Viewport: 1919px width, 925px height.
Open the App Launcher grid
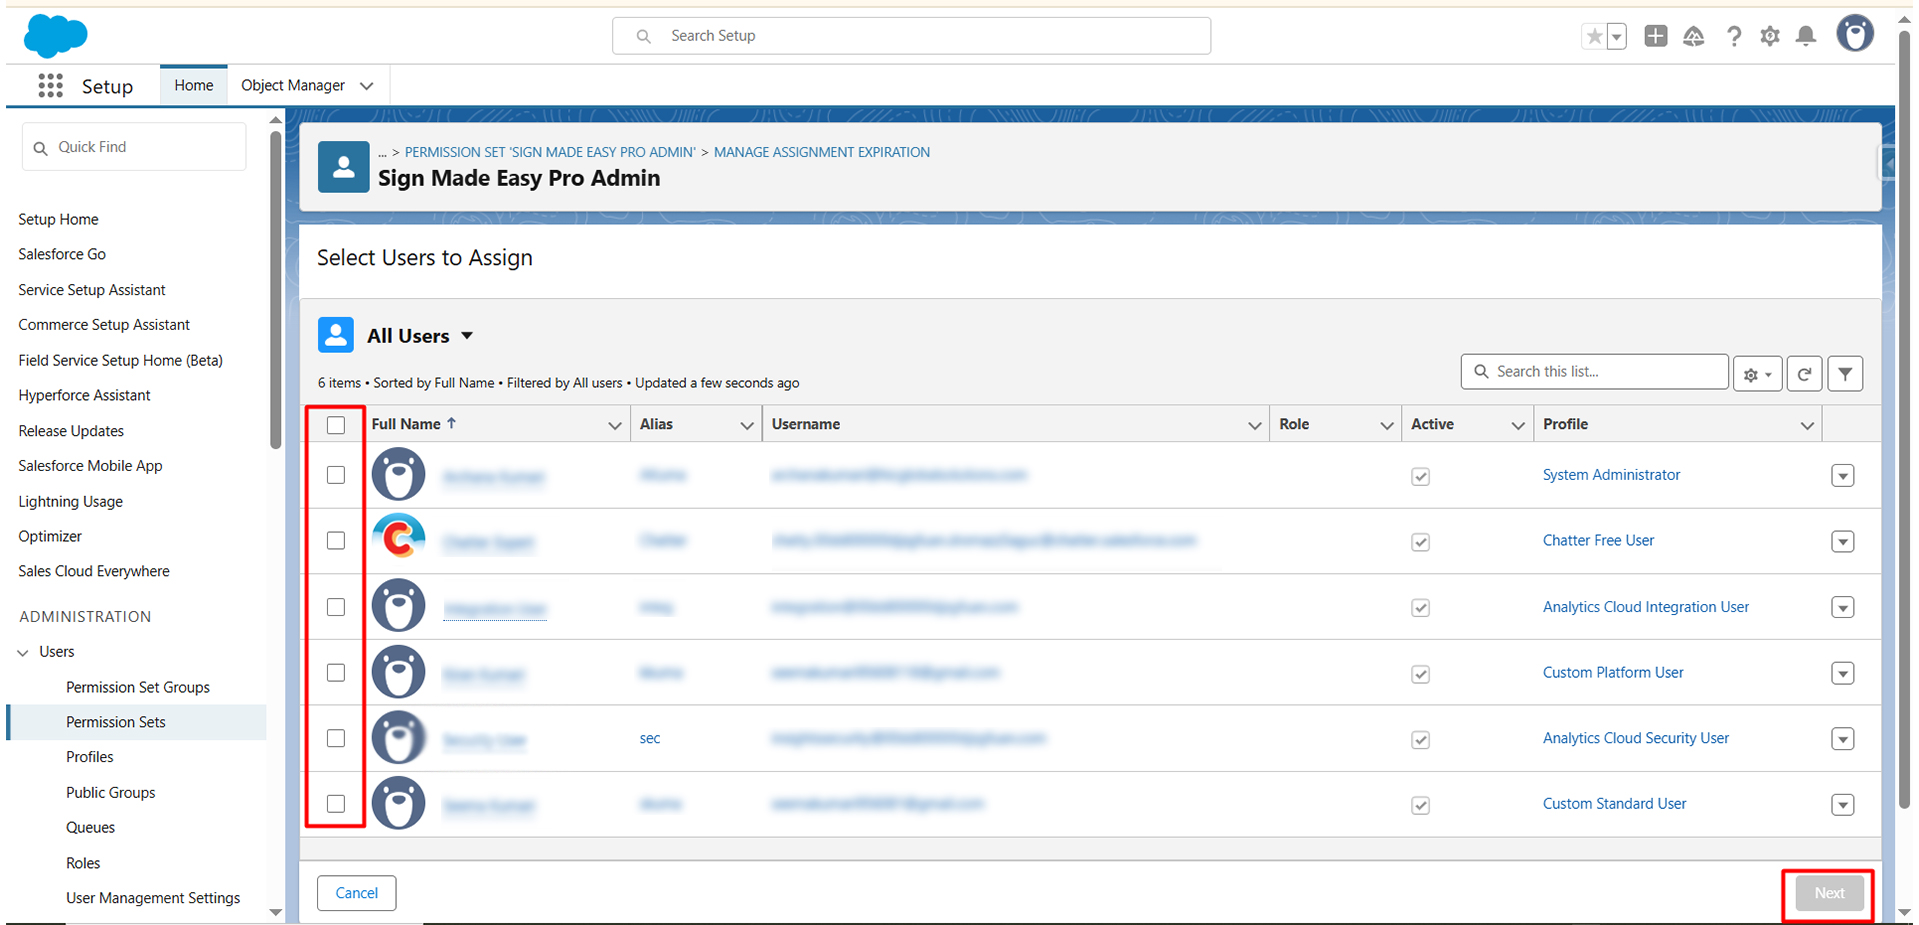click(50, 86)
